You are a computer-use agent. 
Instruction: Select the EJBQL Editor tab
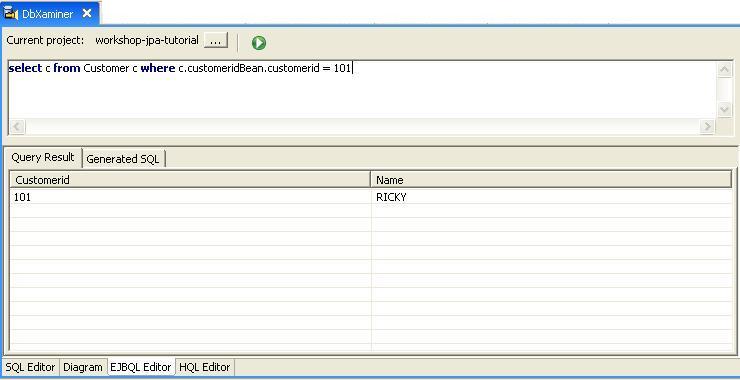pos(141,367)
